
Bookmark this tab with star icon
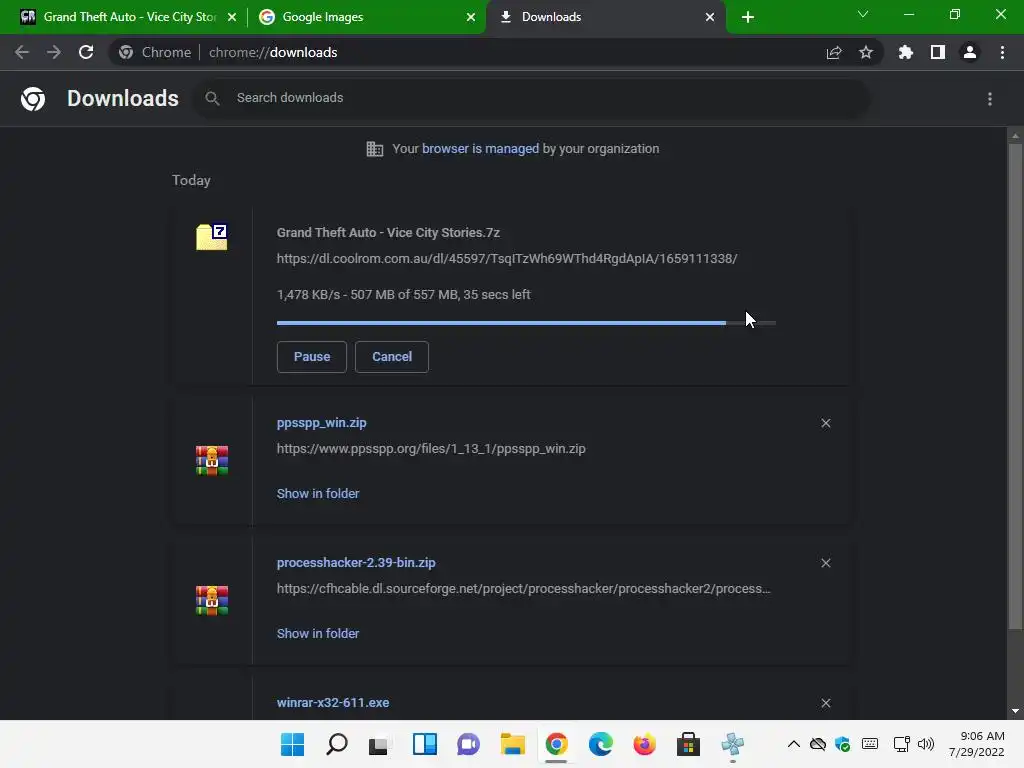[x=866, y=52]
